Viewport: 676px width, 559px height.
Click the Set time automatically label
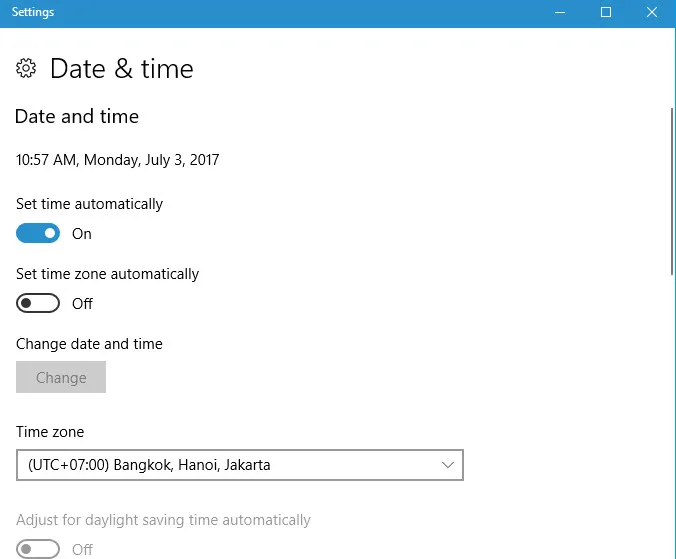(89, 204)
